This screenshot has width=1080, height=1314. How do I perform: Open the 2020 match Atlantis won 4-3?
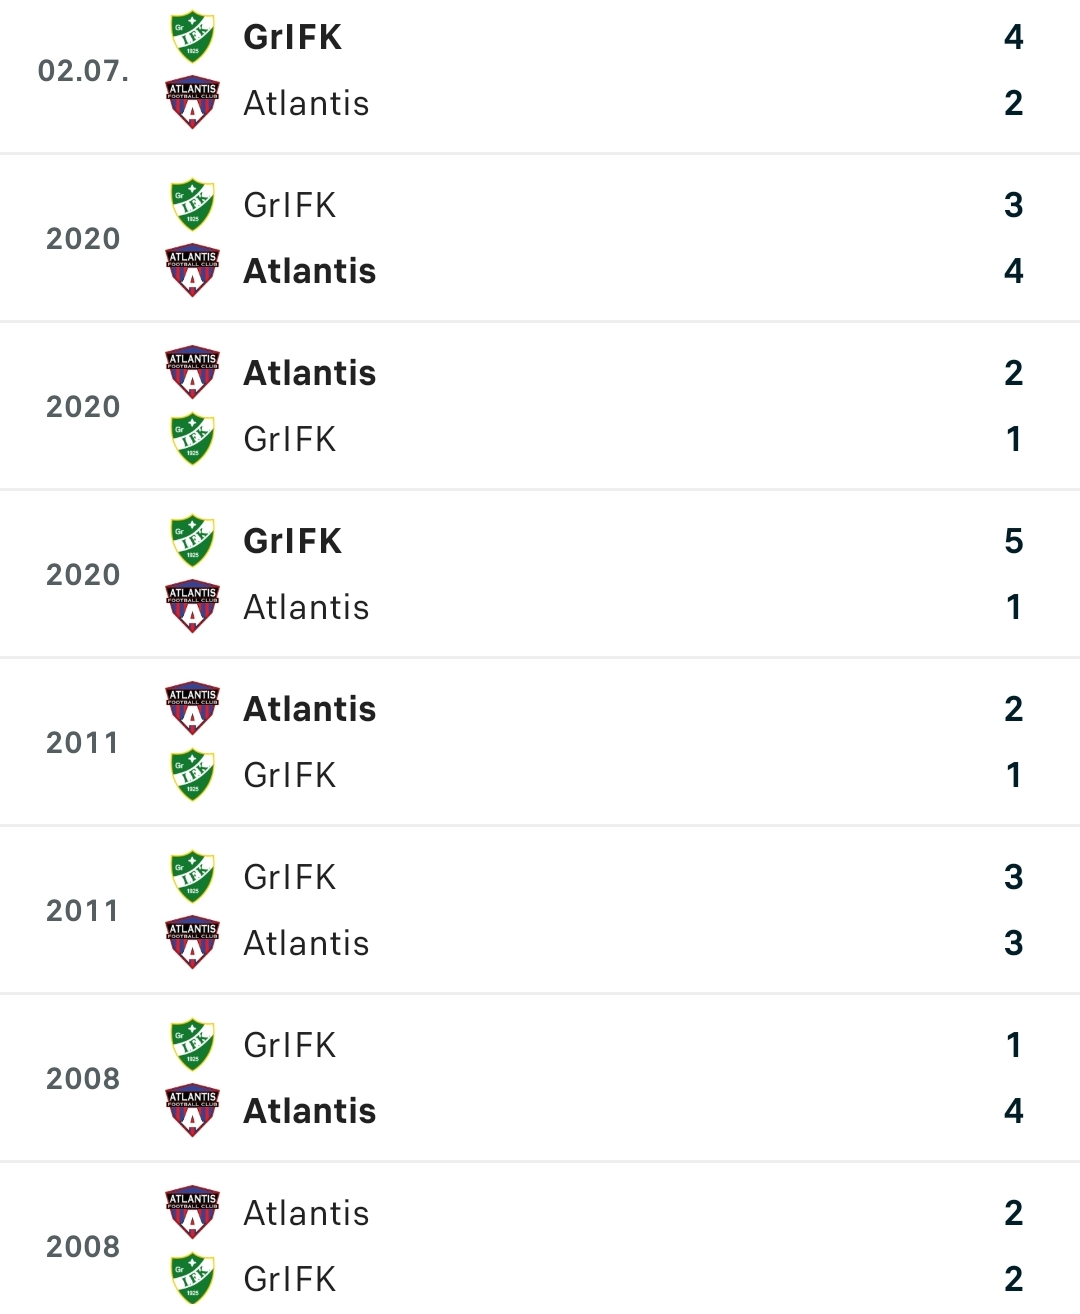tap(540, 238)
